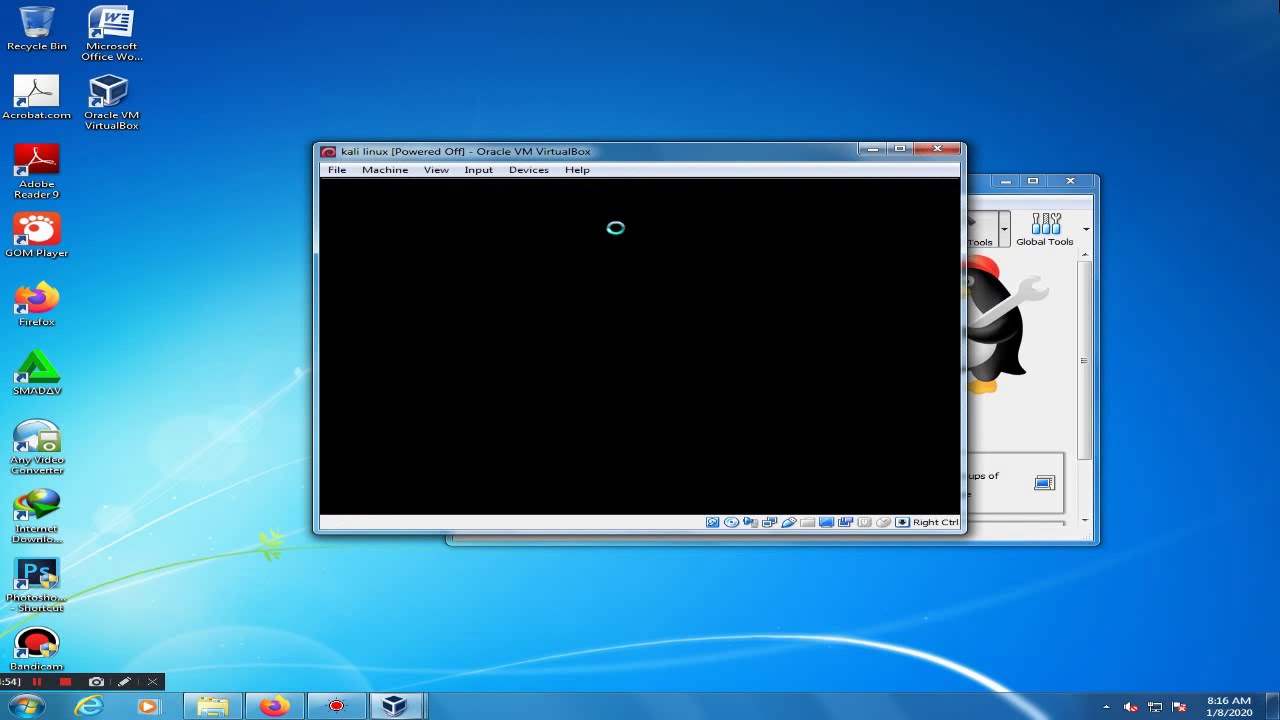Select the Acrobat.com desktop icon
This screenshot has height=720, width=1280.
37,98
